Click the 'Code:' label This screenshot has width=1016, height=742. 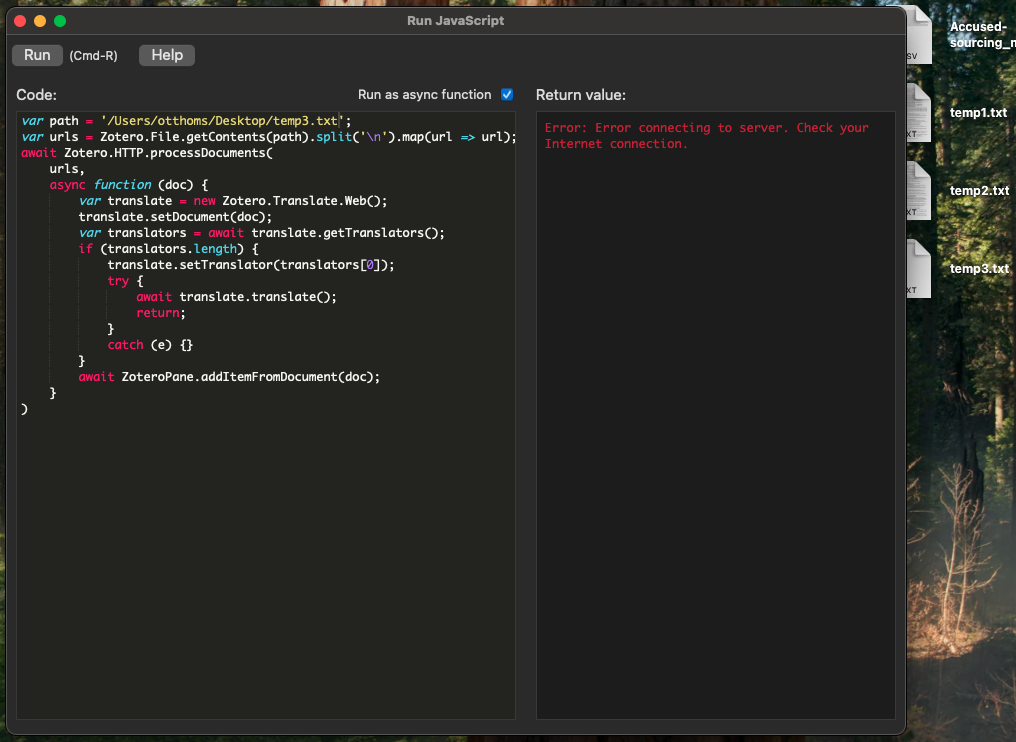click(x=36, y=95)
